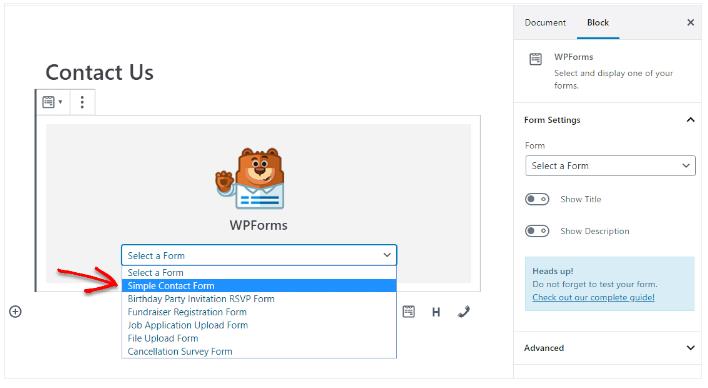Screen dimensions: 708x388
Task: Expand the Advanced panel
Action: pyautogui.click(x=690, y=348)
